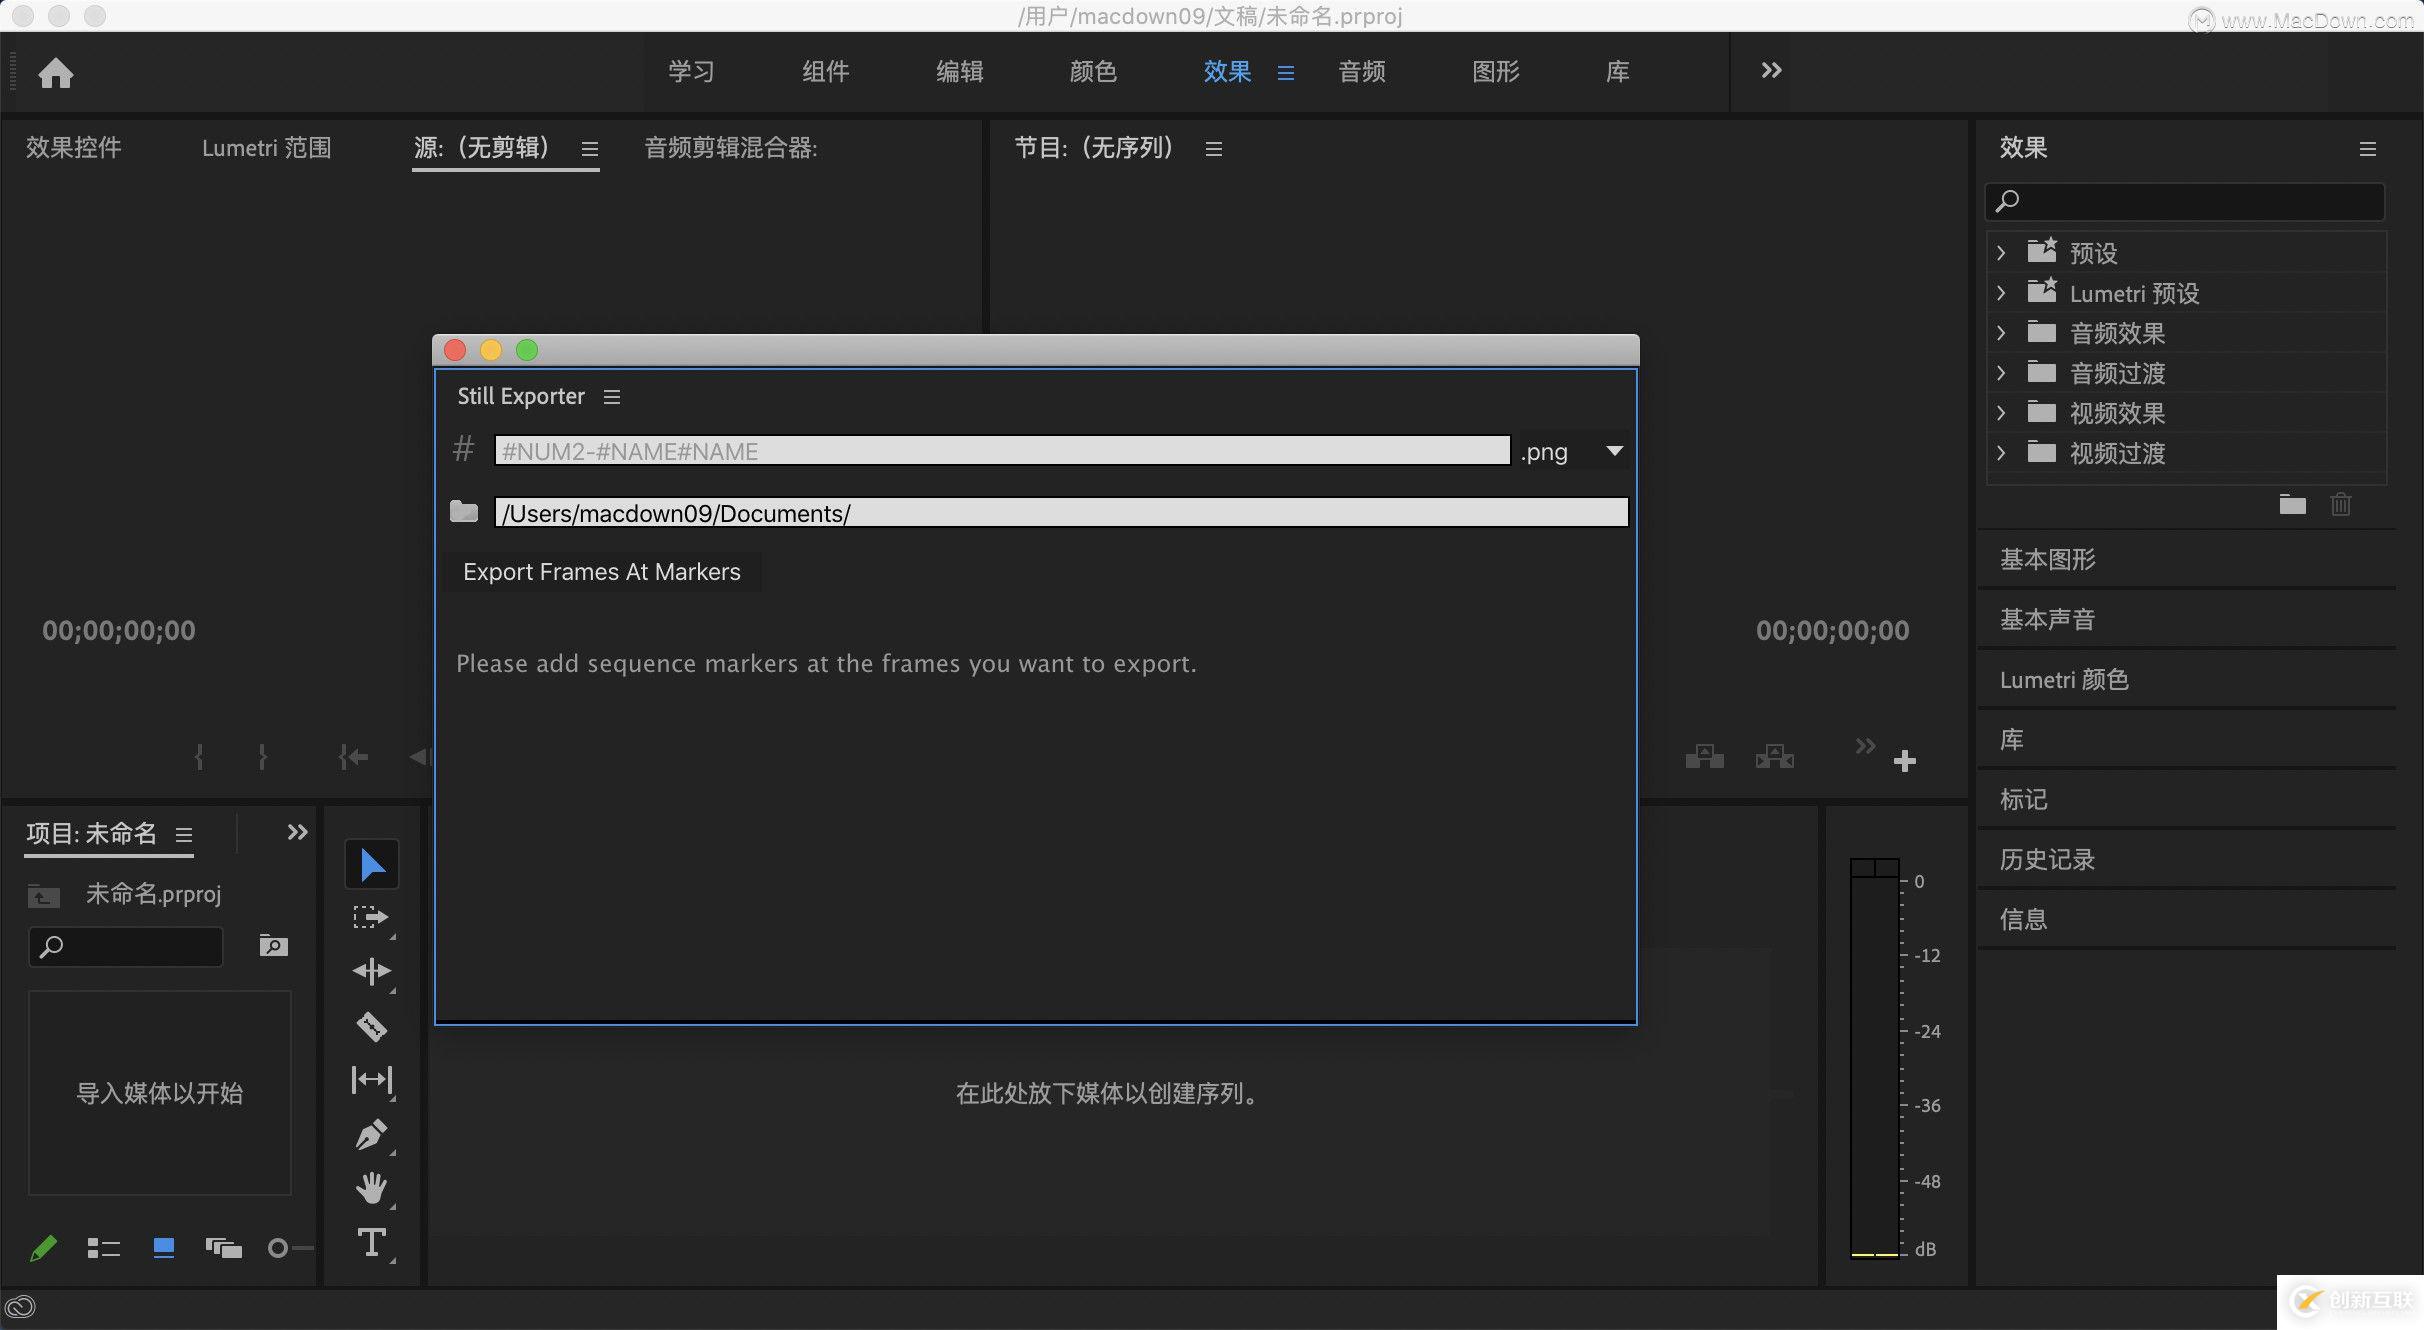The width and height of the screenshot is (2424, 1330).
Task: Click the Documents output path field
Action: [x=1062, y=513]
